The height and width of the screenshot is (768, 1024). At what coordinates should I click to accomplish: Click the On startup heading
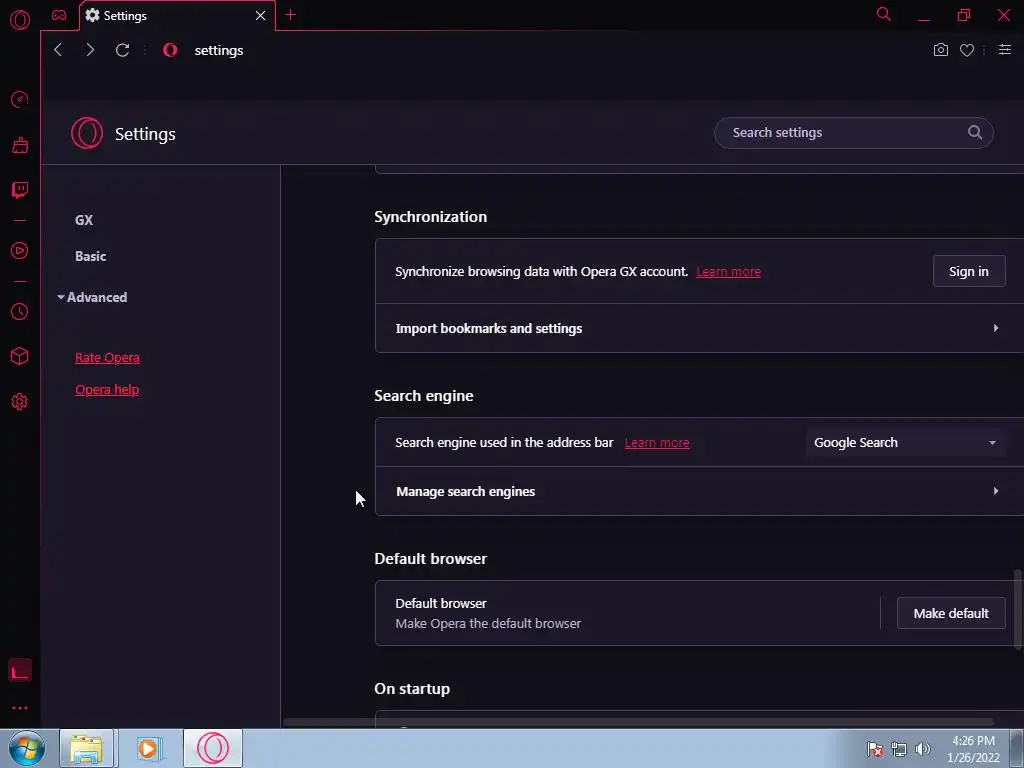coord(412,689)
